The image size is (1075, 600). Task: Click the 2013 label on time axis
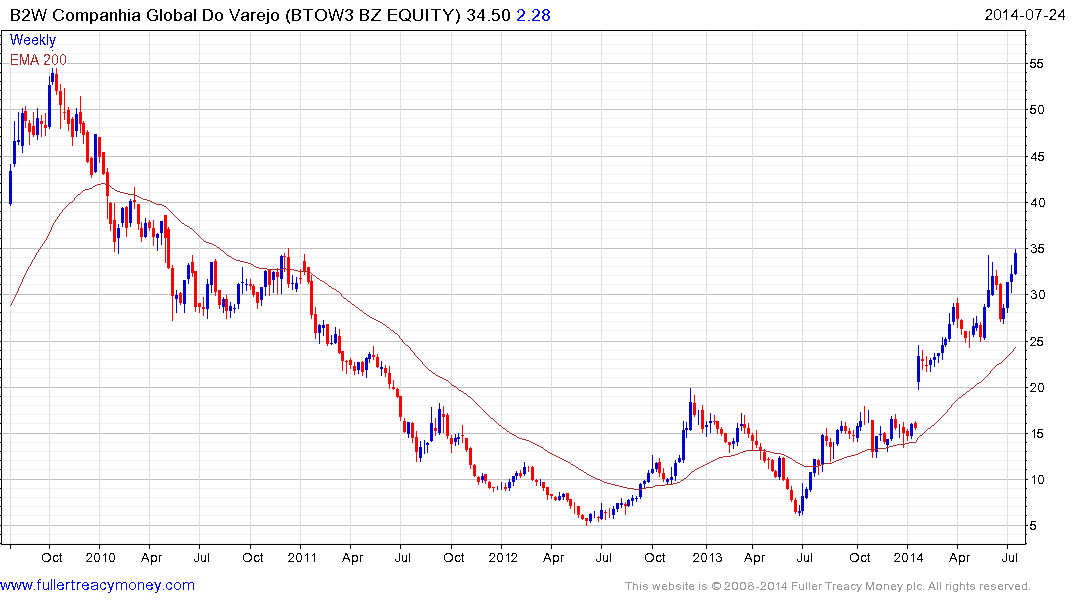pyautogui.click(x=707, y=557)
